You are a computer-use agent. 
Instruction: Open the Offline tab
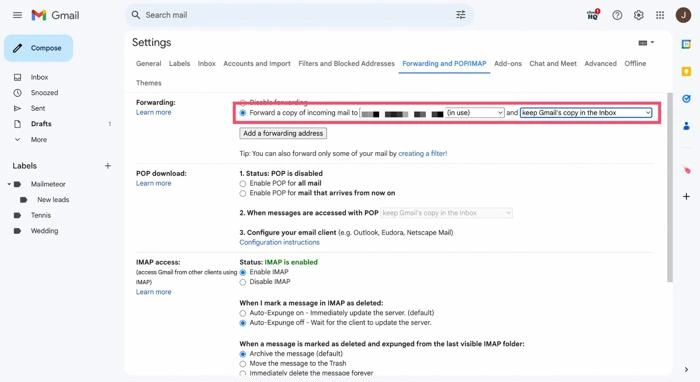click(635, 63)
